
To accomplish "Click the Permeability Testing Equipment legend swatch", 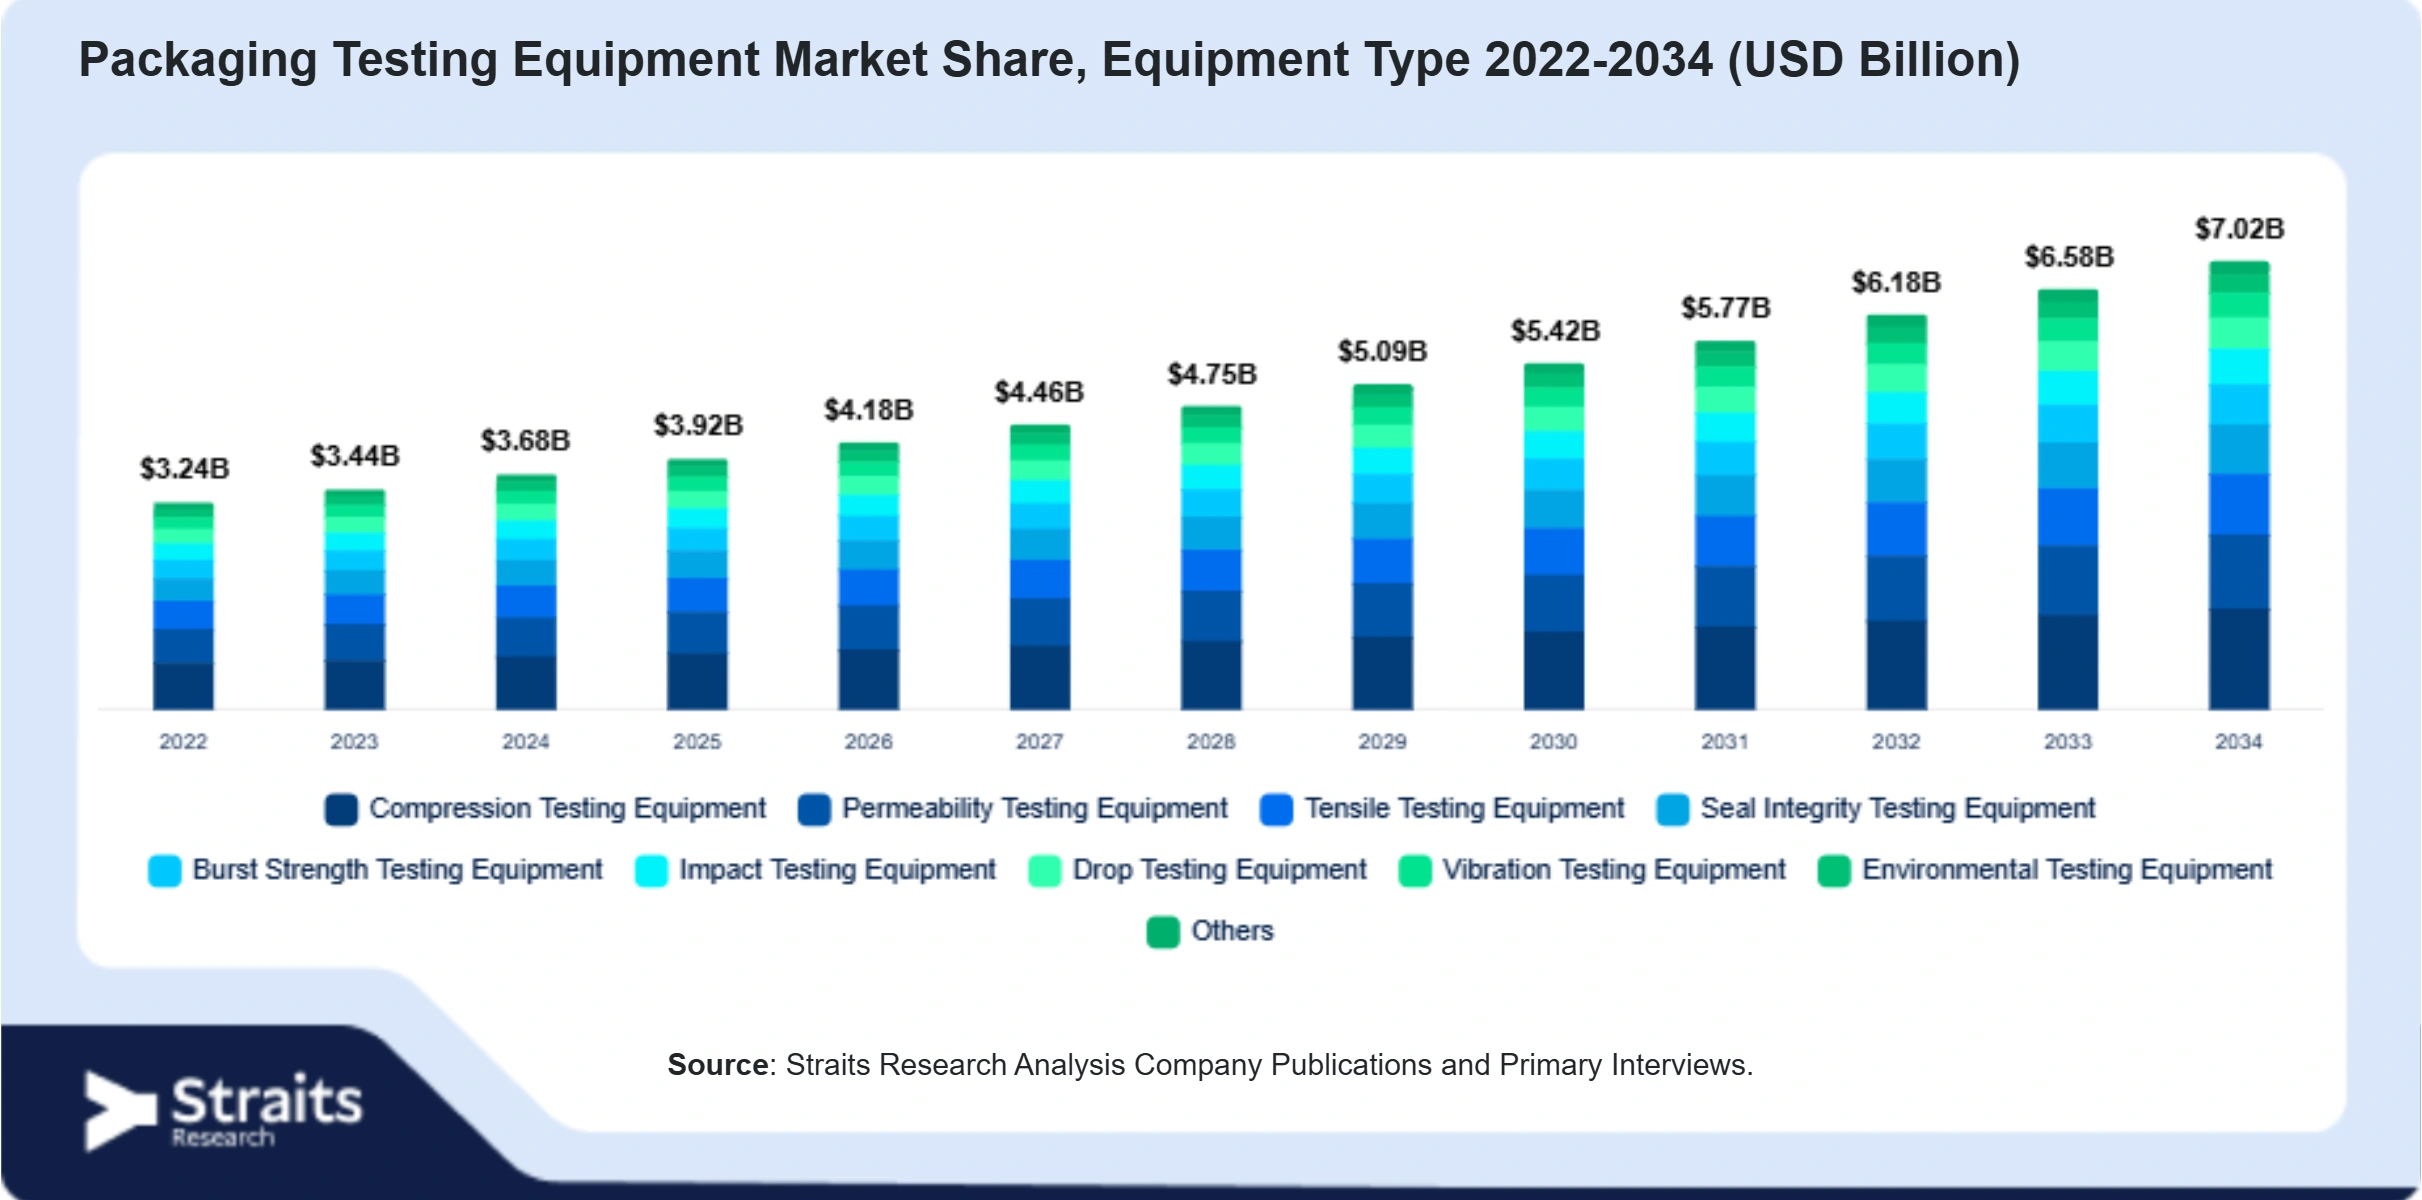I will tap(814, 810).
